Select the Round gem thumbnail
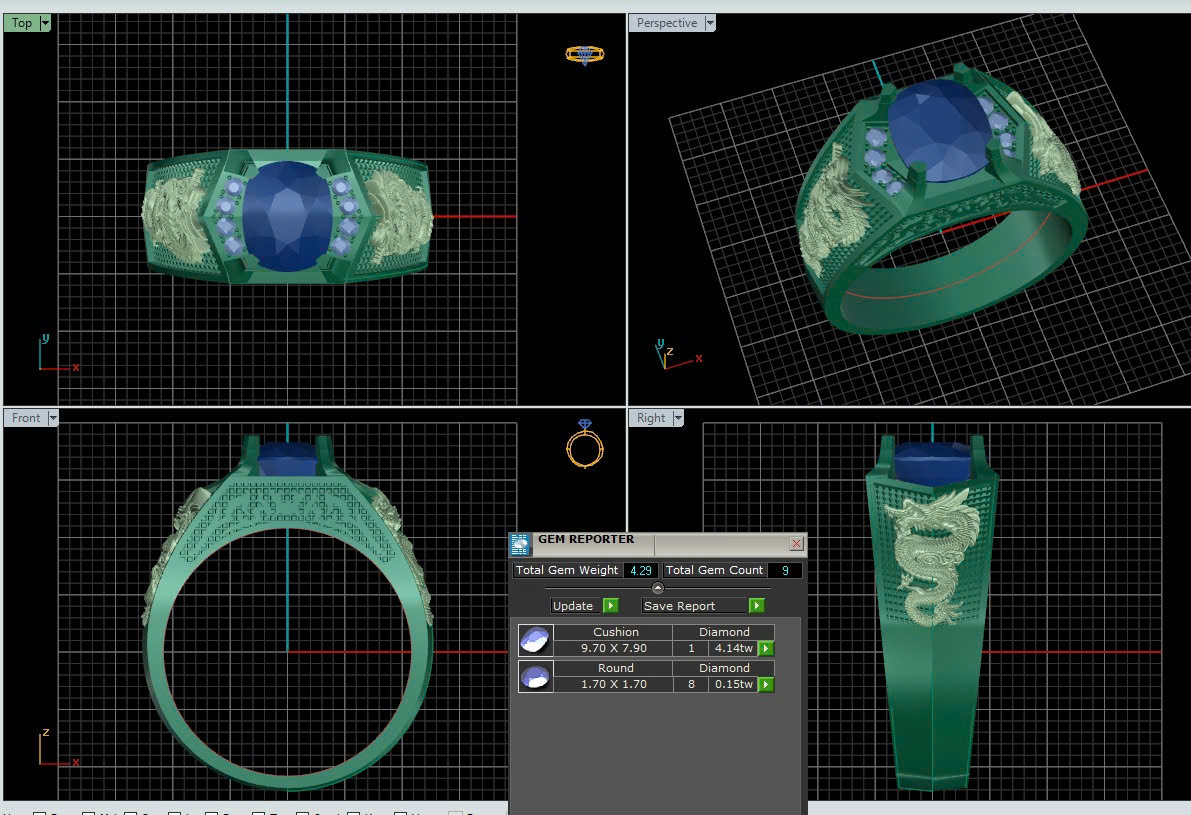Screen dimensions: 1191x815 [x=535, y=676]
